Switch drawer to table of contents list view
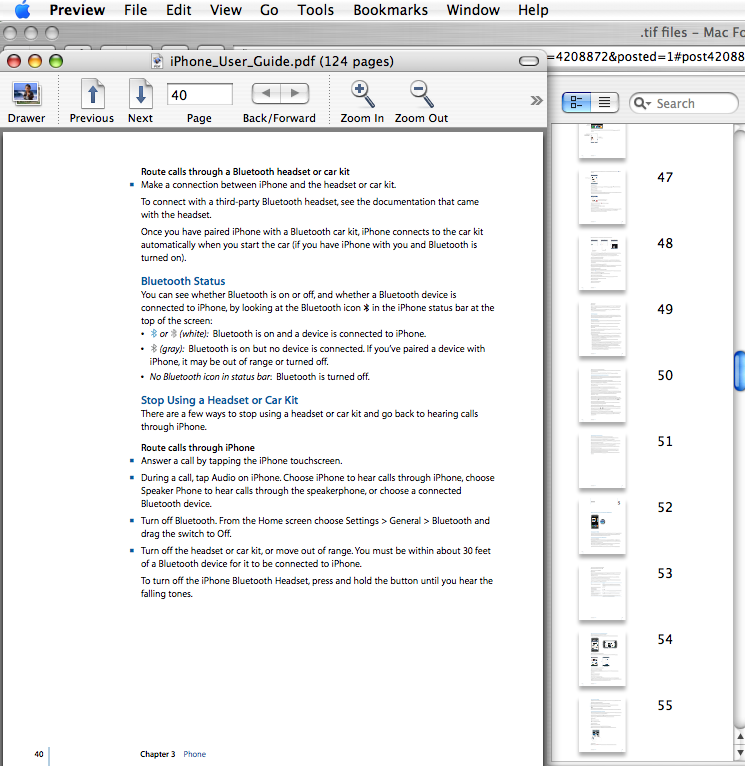Viewport: 745px width, 766px height. [604, 103]
